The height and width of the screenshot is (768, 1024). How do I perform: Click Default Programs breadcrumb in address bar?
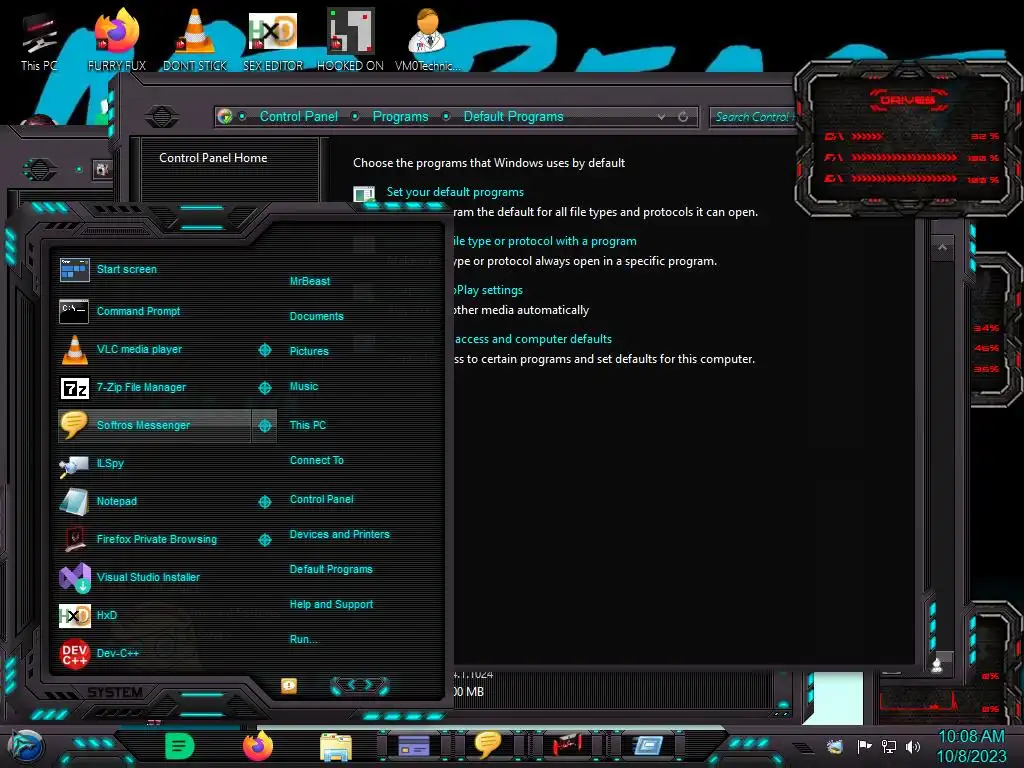[x=513, y=116]
